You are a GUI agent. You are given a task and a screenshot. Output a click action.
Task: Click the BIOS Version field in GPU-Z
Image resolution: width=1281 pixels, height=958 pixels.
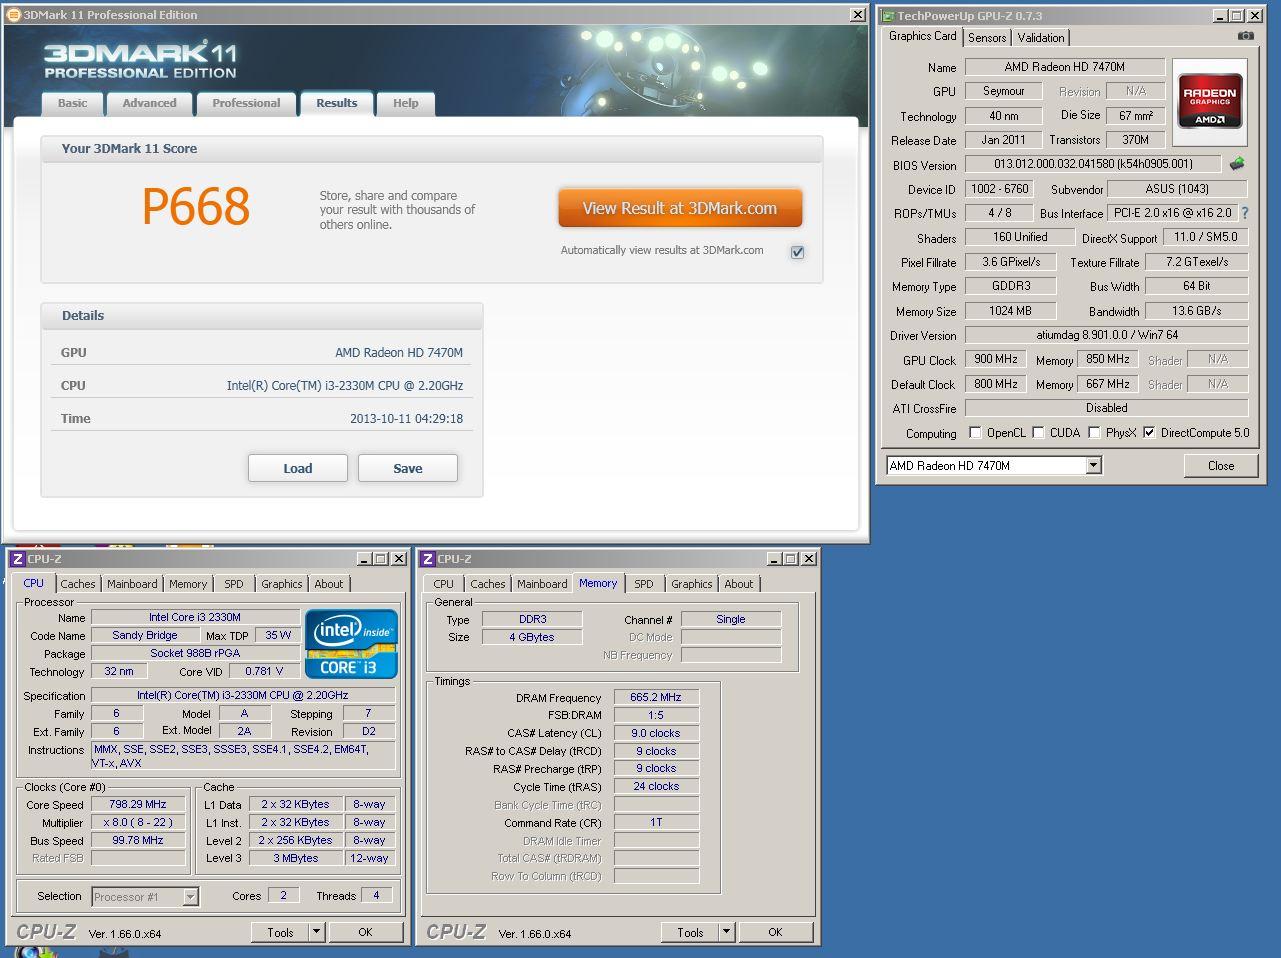[x=1093, y=164]
